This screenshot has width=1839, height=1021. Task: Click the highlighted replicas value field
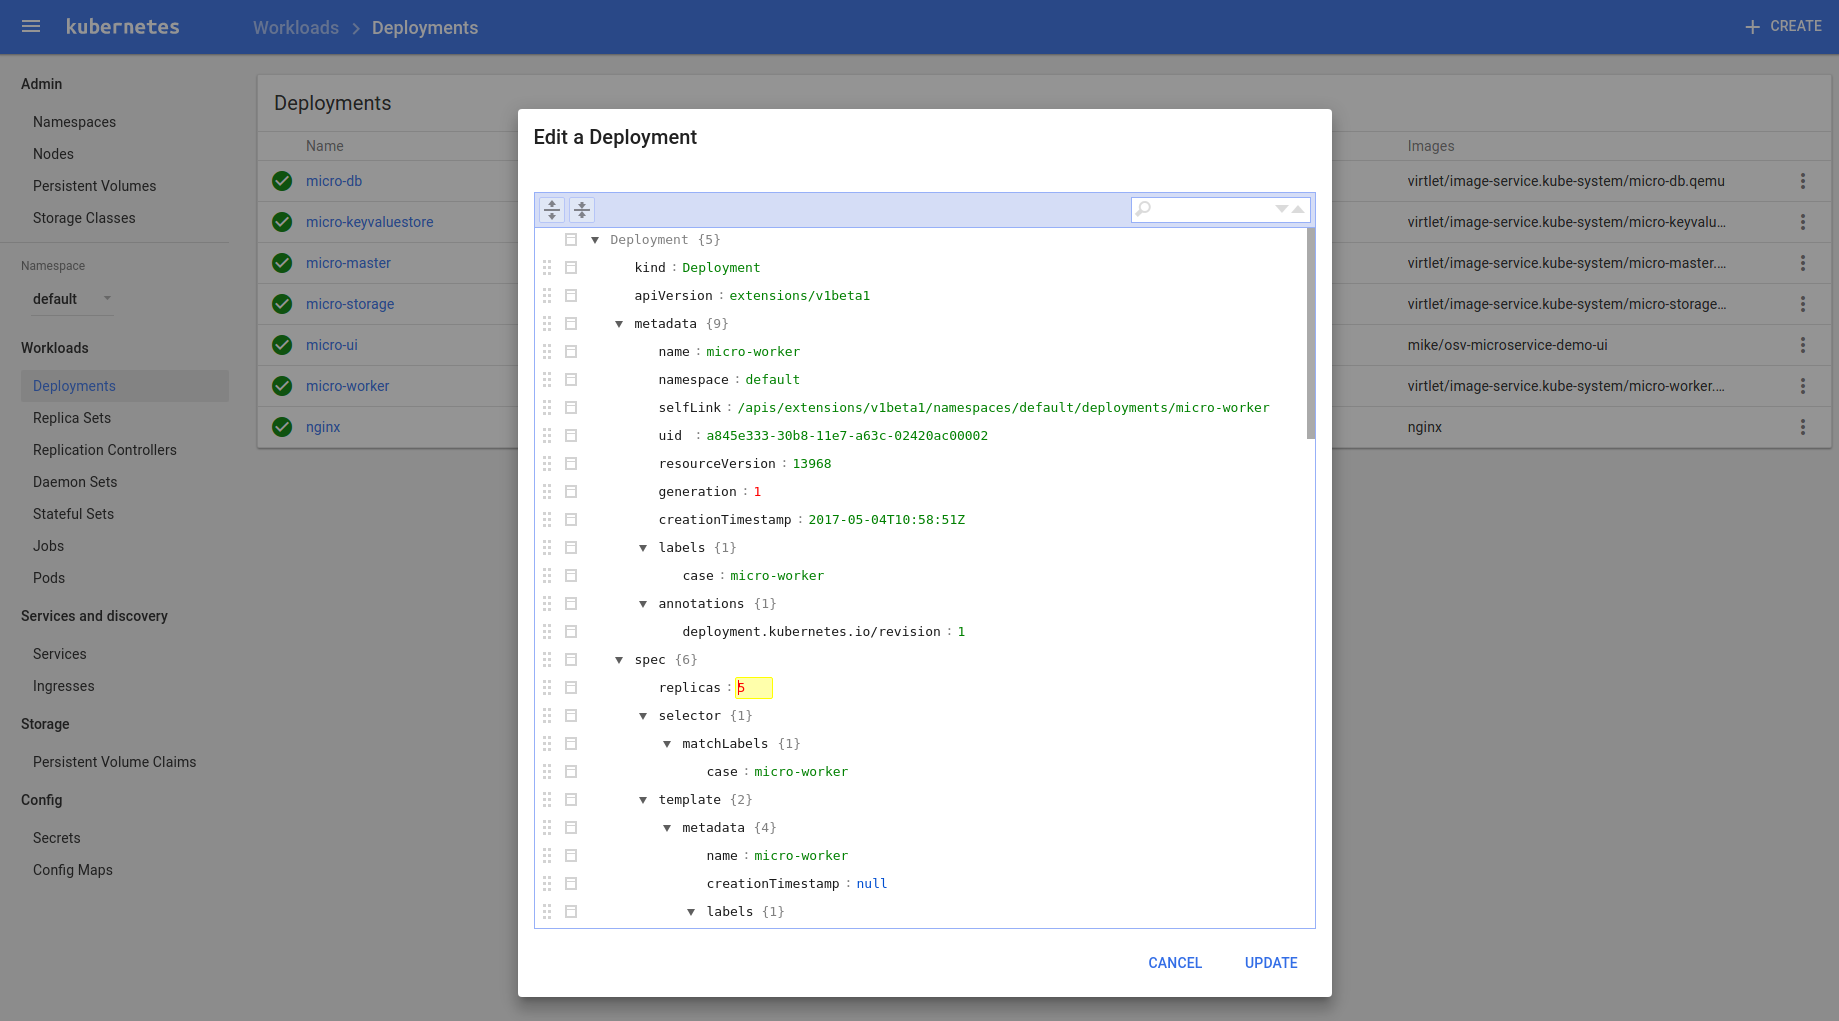pyautogui.click(x=754, y=688)
